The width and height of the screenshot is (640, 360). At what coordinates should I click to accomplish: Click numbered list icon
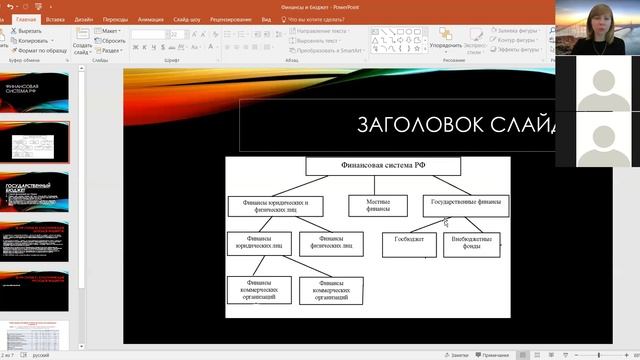(x=242, y=35)
